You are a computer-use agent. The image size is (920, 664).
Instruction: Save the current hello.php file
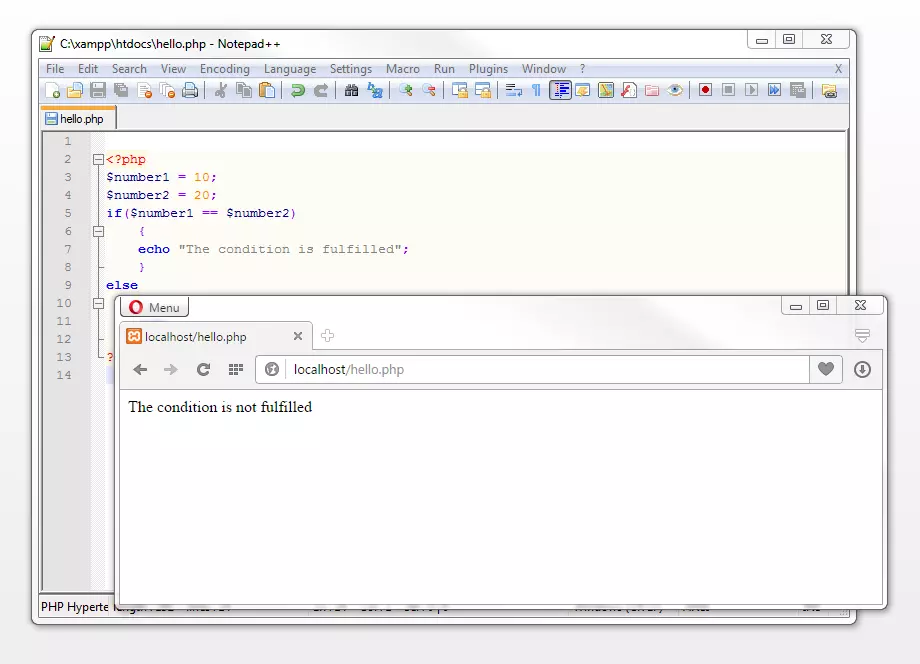[95, 90]
